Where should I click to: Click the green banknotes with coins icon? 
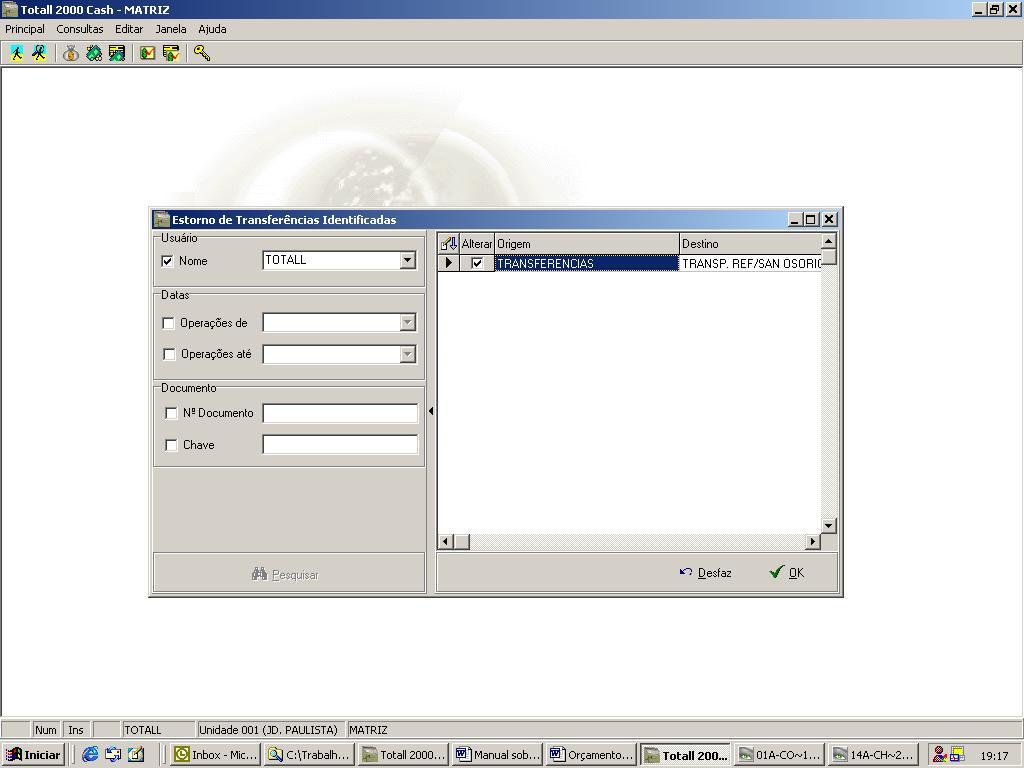(93, 54)
